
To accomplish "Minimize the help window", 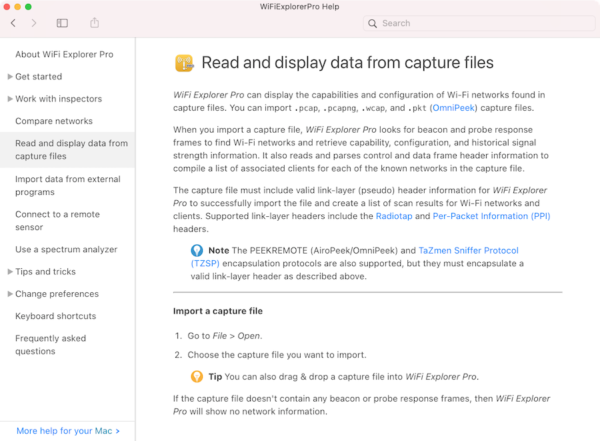I will click(x=17, y=7).
